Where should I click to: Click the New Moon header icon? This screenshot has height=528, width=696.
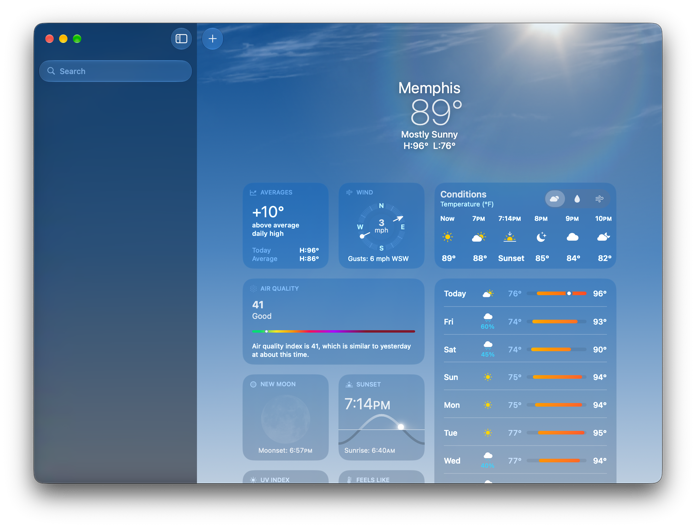253,384
